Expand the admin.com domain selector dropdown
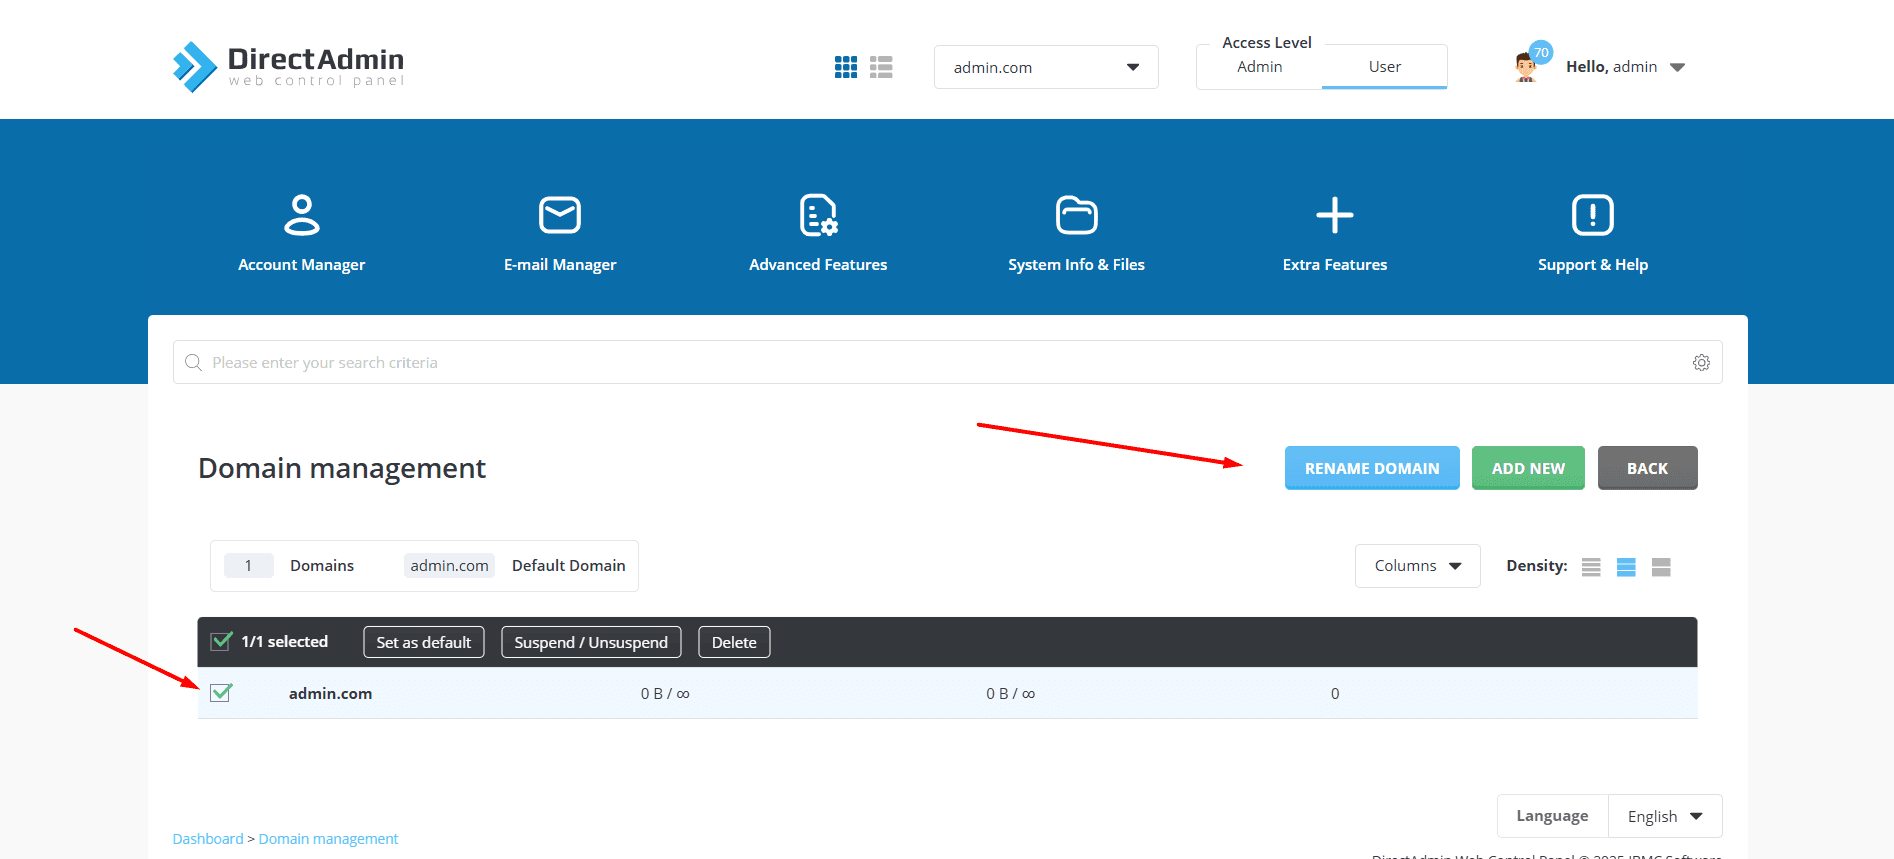 tap(1045, 67)
